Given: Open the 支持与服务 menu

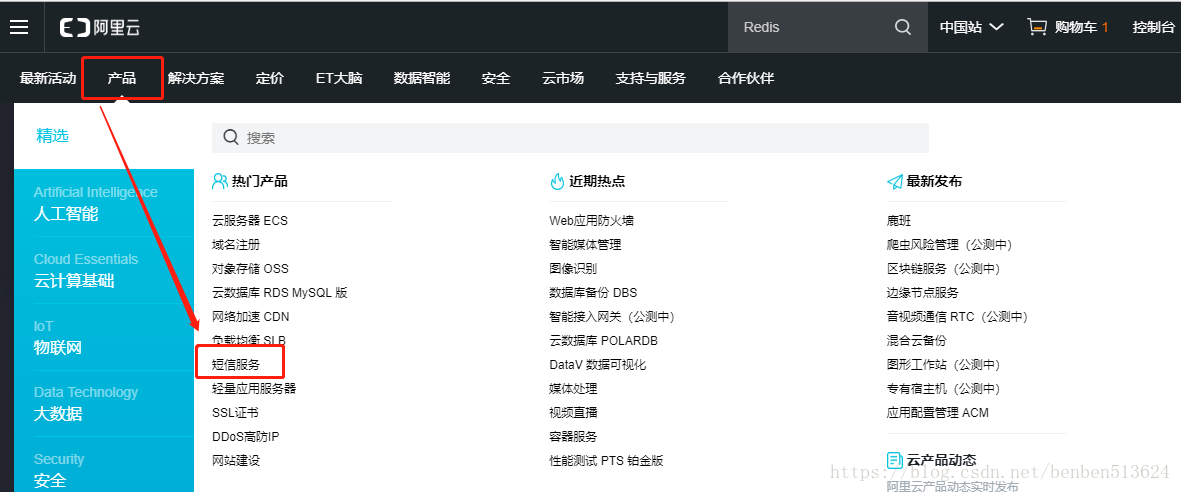Looking at the screenshot, I should click(651, 78).
